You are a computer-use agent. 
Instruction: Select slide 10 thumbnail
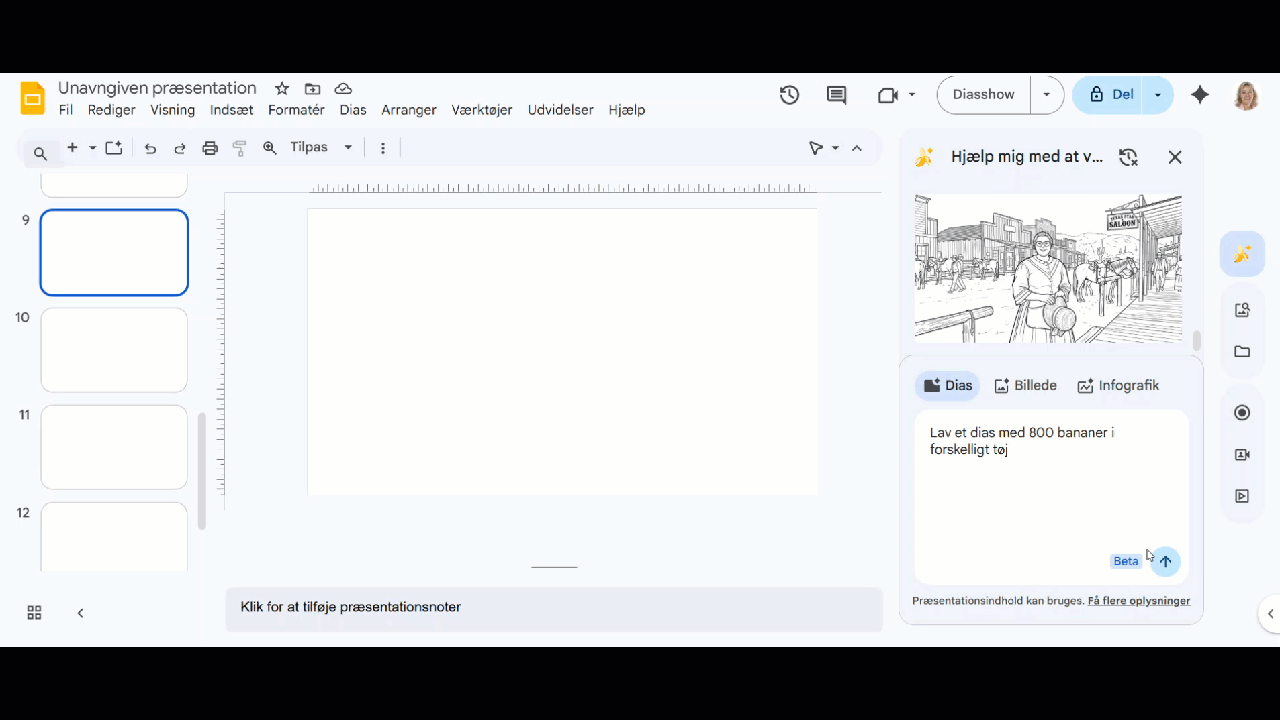click(x=114, y=350)
